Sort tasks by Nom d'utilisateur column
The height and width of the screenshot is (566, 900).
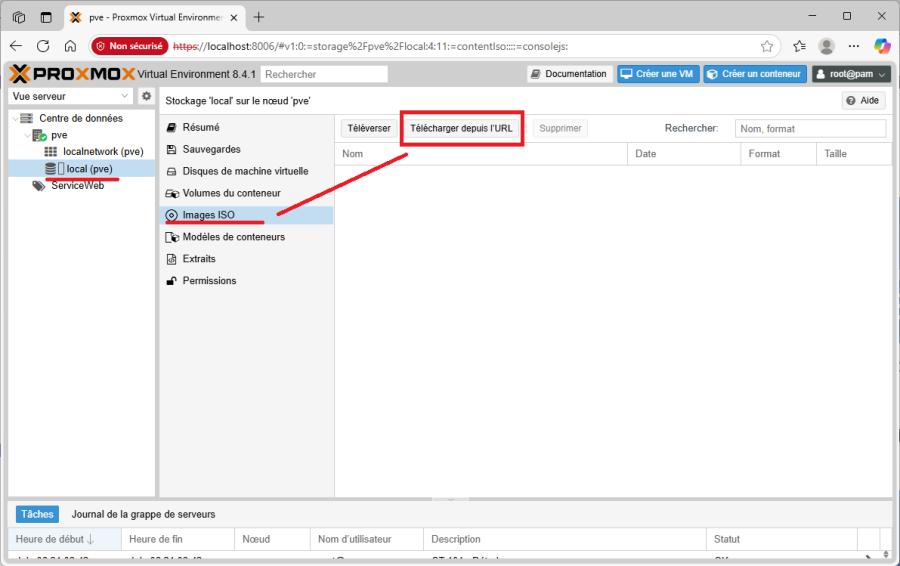[x=367, y=539]
